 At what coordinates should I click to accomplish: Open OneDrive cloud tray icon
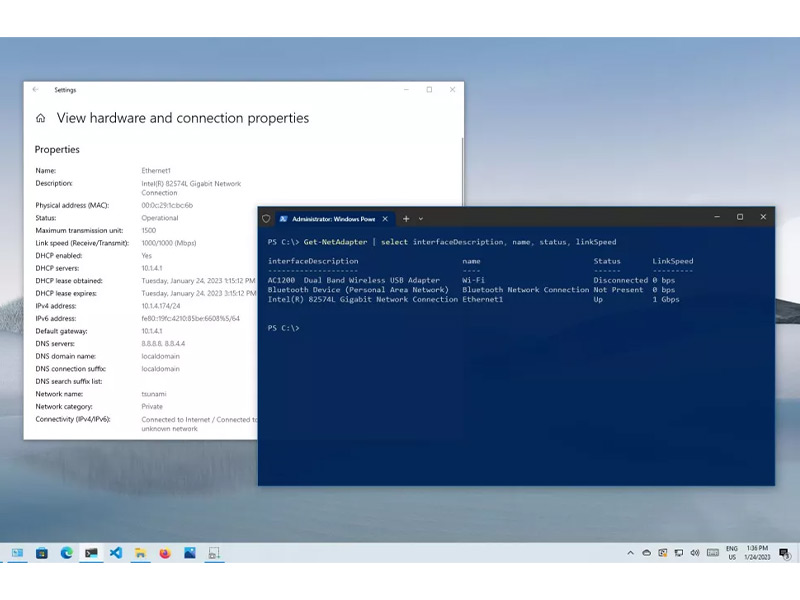pos(646,553)
